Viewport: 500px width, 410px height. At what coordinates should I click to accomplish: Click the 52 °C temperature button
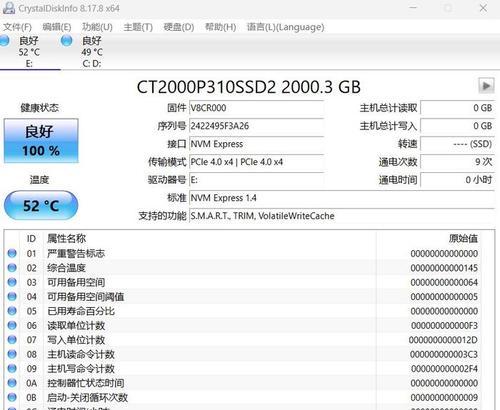coord(41,205)
